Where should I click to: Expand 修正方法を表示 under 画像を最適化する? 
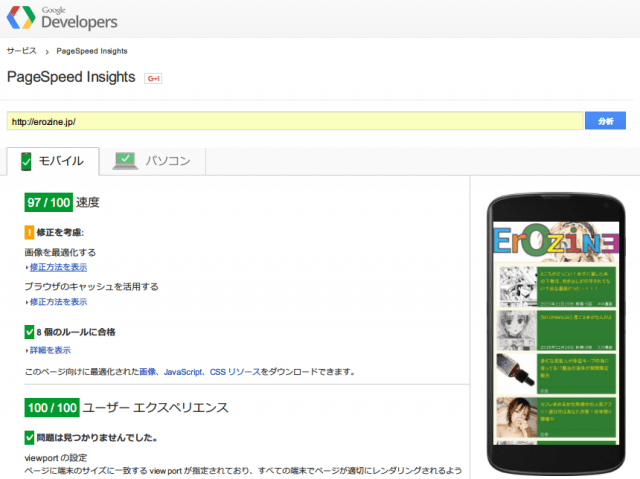point(58,267)
